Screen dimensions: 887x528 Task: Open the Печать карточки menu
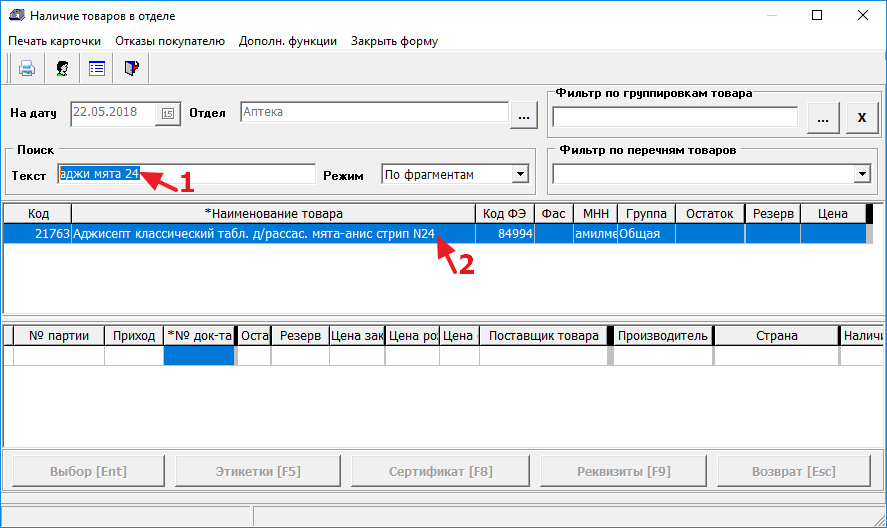pos(55,41)
